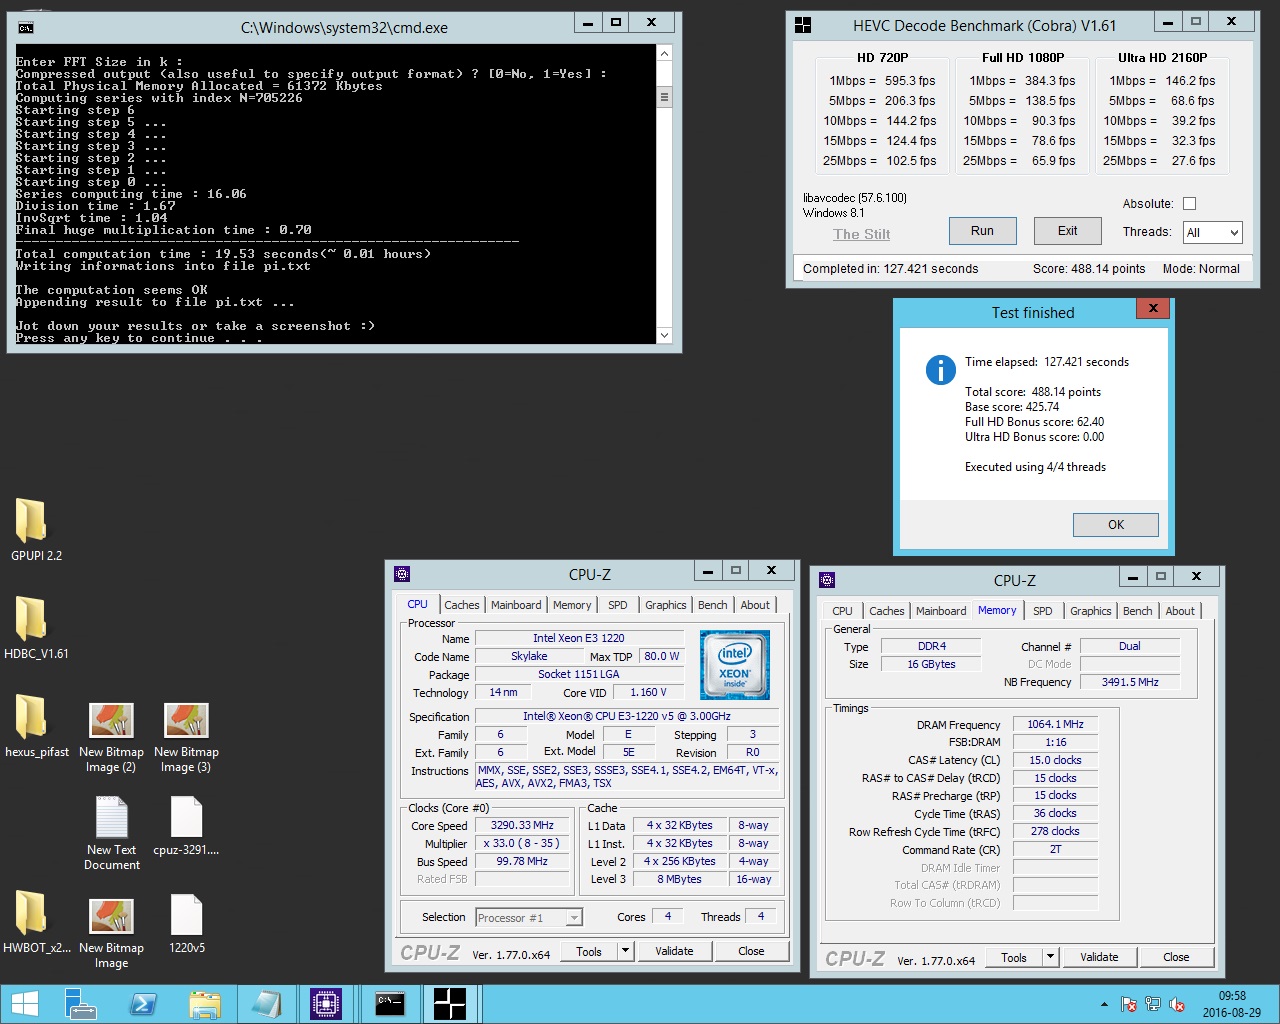This screenshot has width=1280, height=1024.
Task: Switch to Memory tab in left CPU-Z
Action: tap(572, 605)
